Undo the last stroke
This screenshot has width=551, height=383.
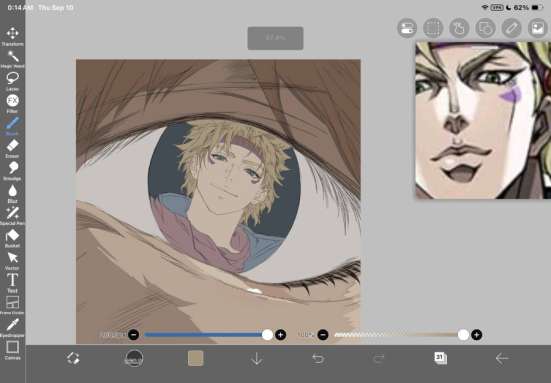318,358
